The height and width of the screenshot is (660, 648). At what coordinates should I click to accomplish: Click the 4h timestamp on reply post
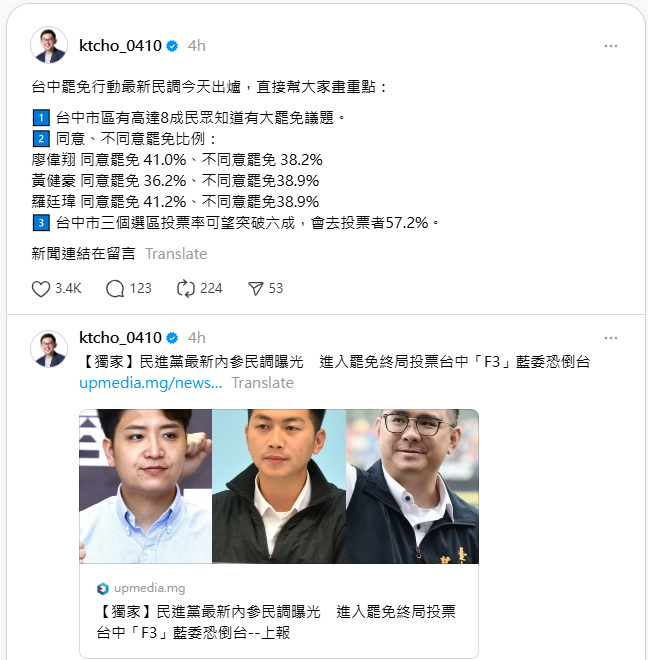[x=197, y=338]
